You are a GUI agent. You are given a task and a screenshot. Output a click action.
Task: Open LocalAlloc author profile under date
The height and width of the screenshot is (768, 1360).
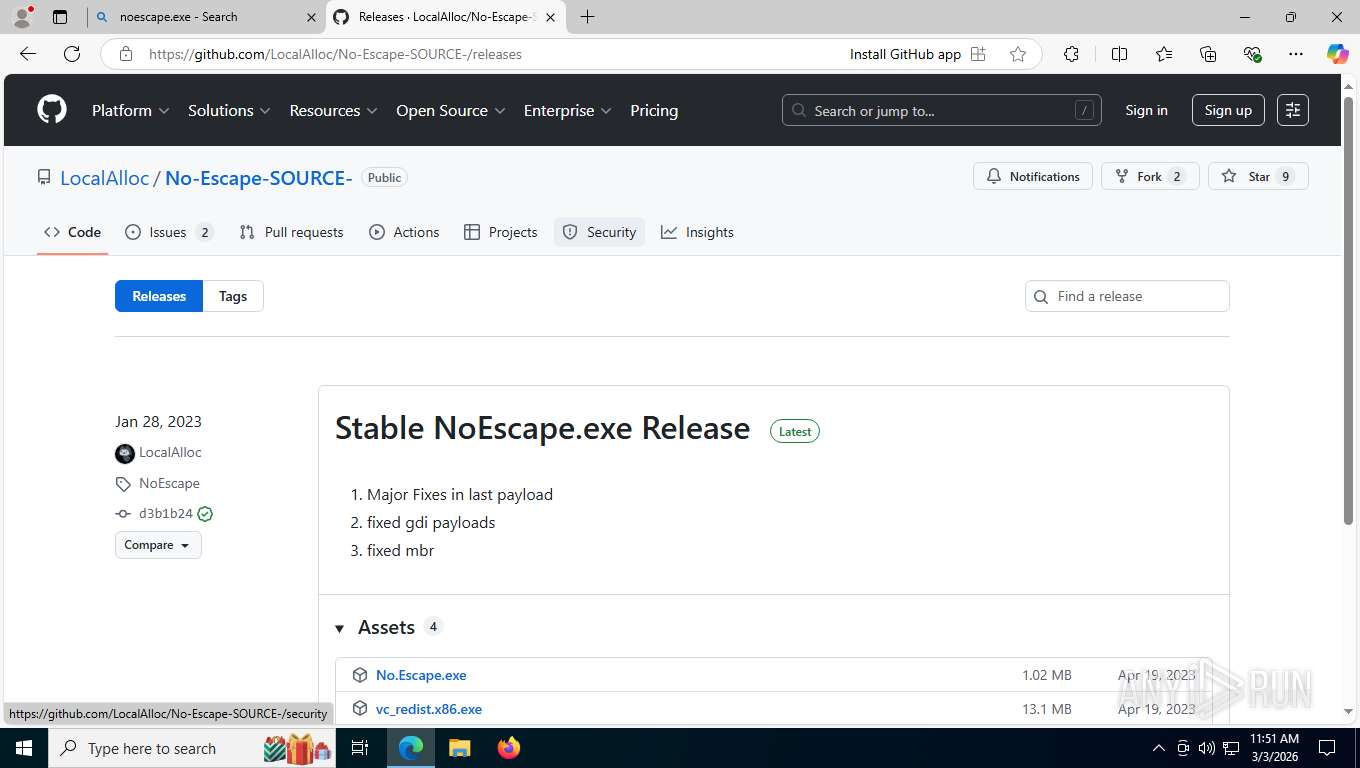point(170,452)
